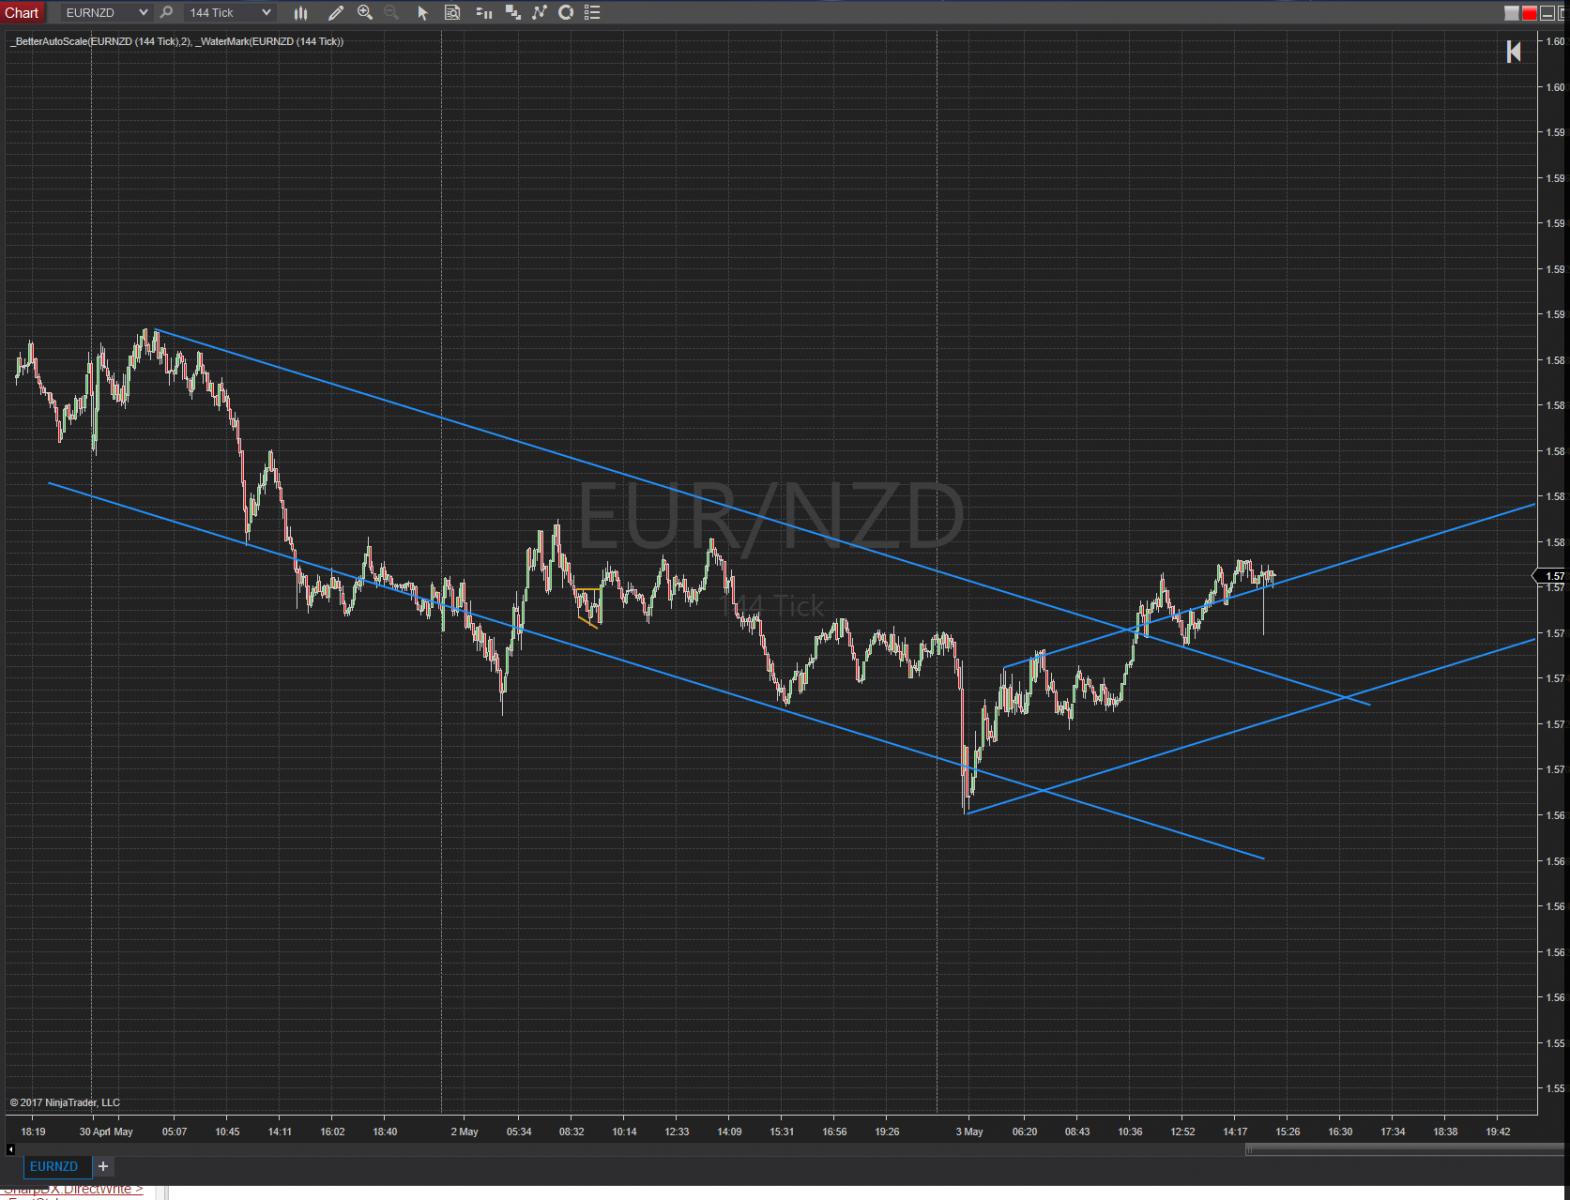This screenshot has width=1570, height=1200.
Task: Click the scroll left arrow below time axis
Action: pyautogui.click(x=10, y=1149)
